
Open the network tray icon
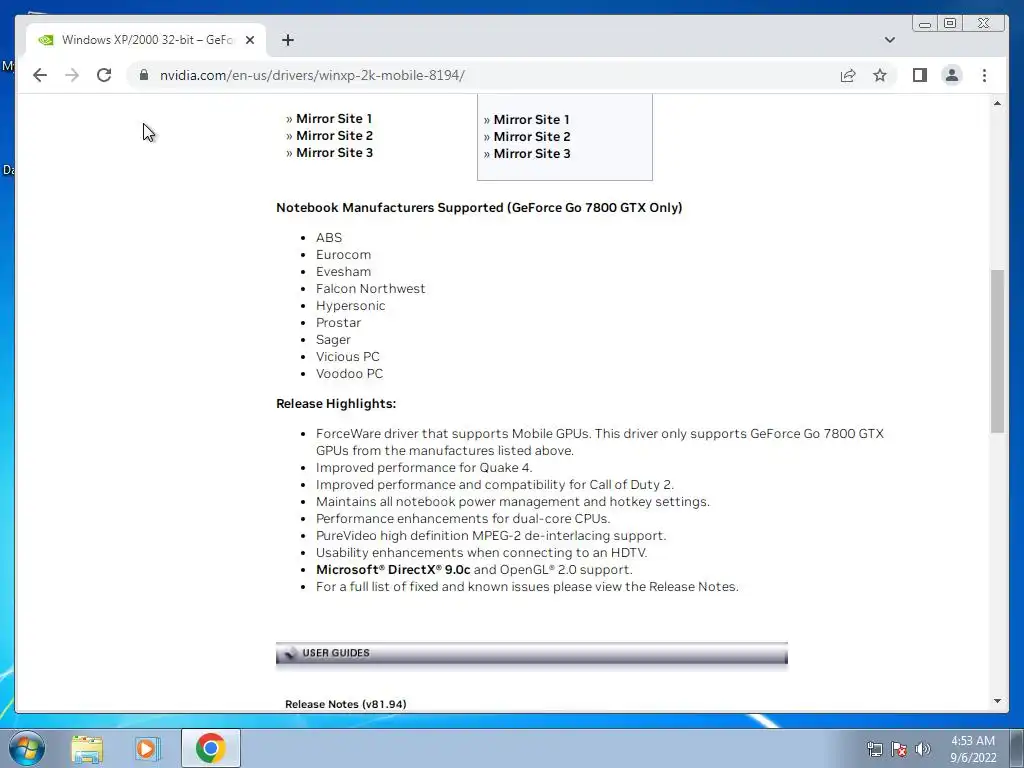(x=874, y=749)
